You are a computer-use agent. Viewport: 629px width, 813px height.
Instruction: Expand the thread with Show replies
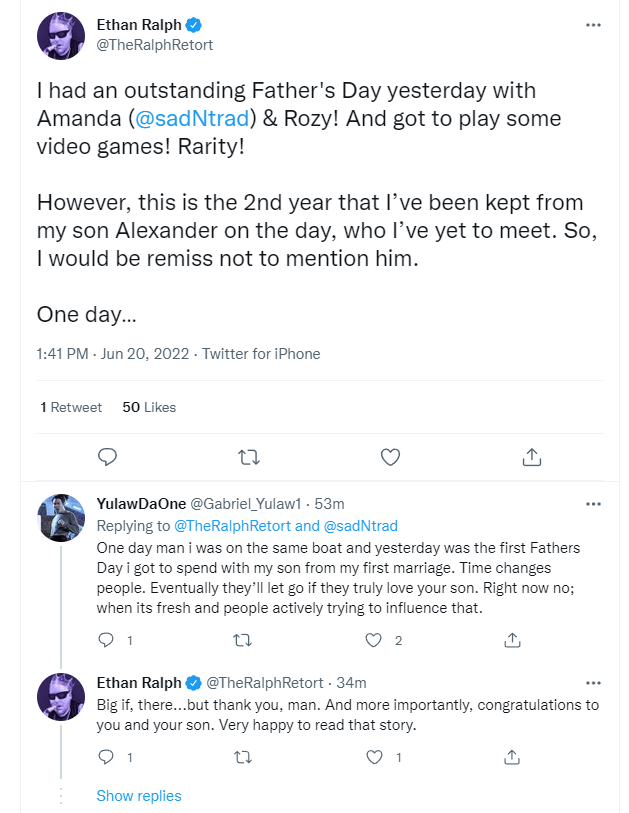click(139, 795)
